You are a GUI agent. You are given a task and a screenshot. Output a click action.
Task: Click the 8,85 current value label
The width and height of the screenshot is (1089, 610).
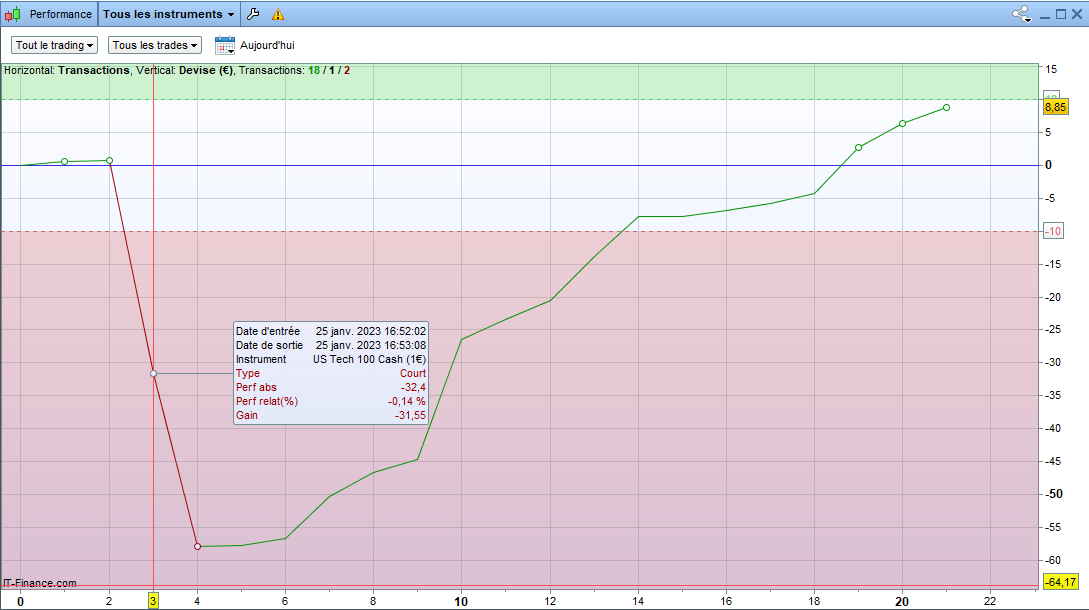[x=1056, y=107]
